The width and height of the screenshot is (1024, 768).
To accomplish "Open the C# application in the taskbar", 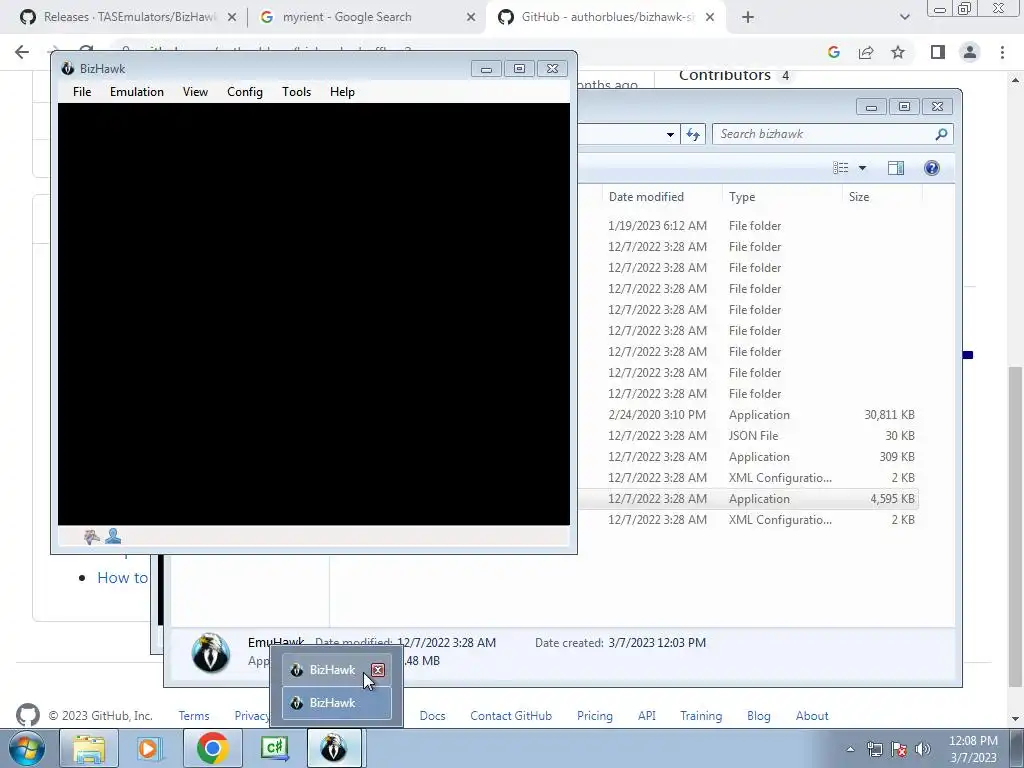I will click(274, 748).
